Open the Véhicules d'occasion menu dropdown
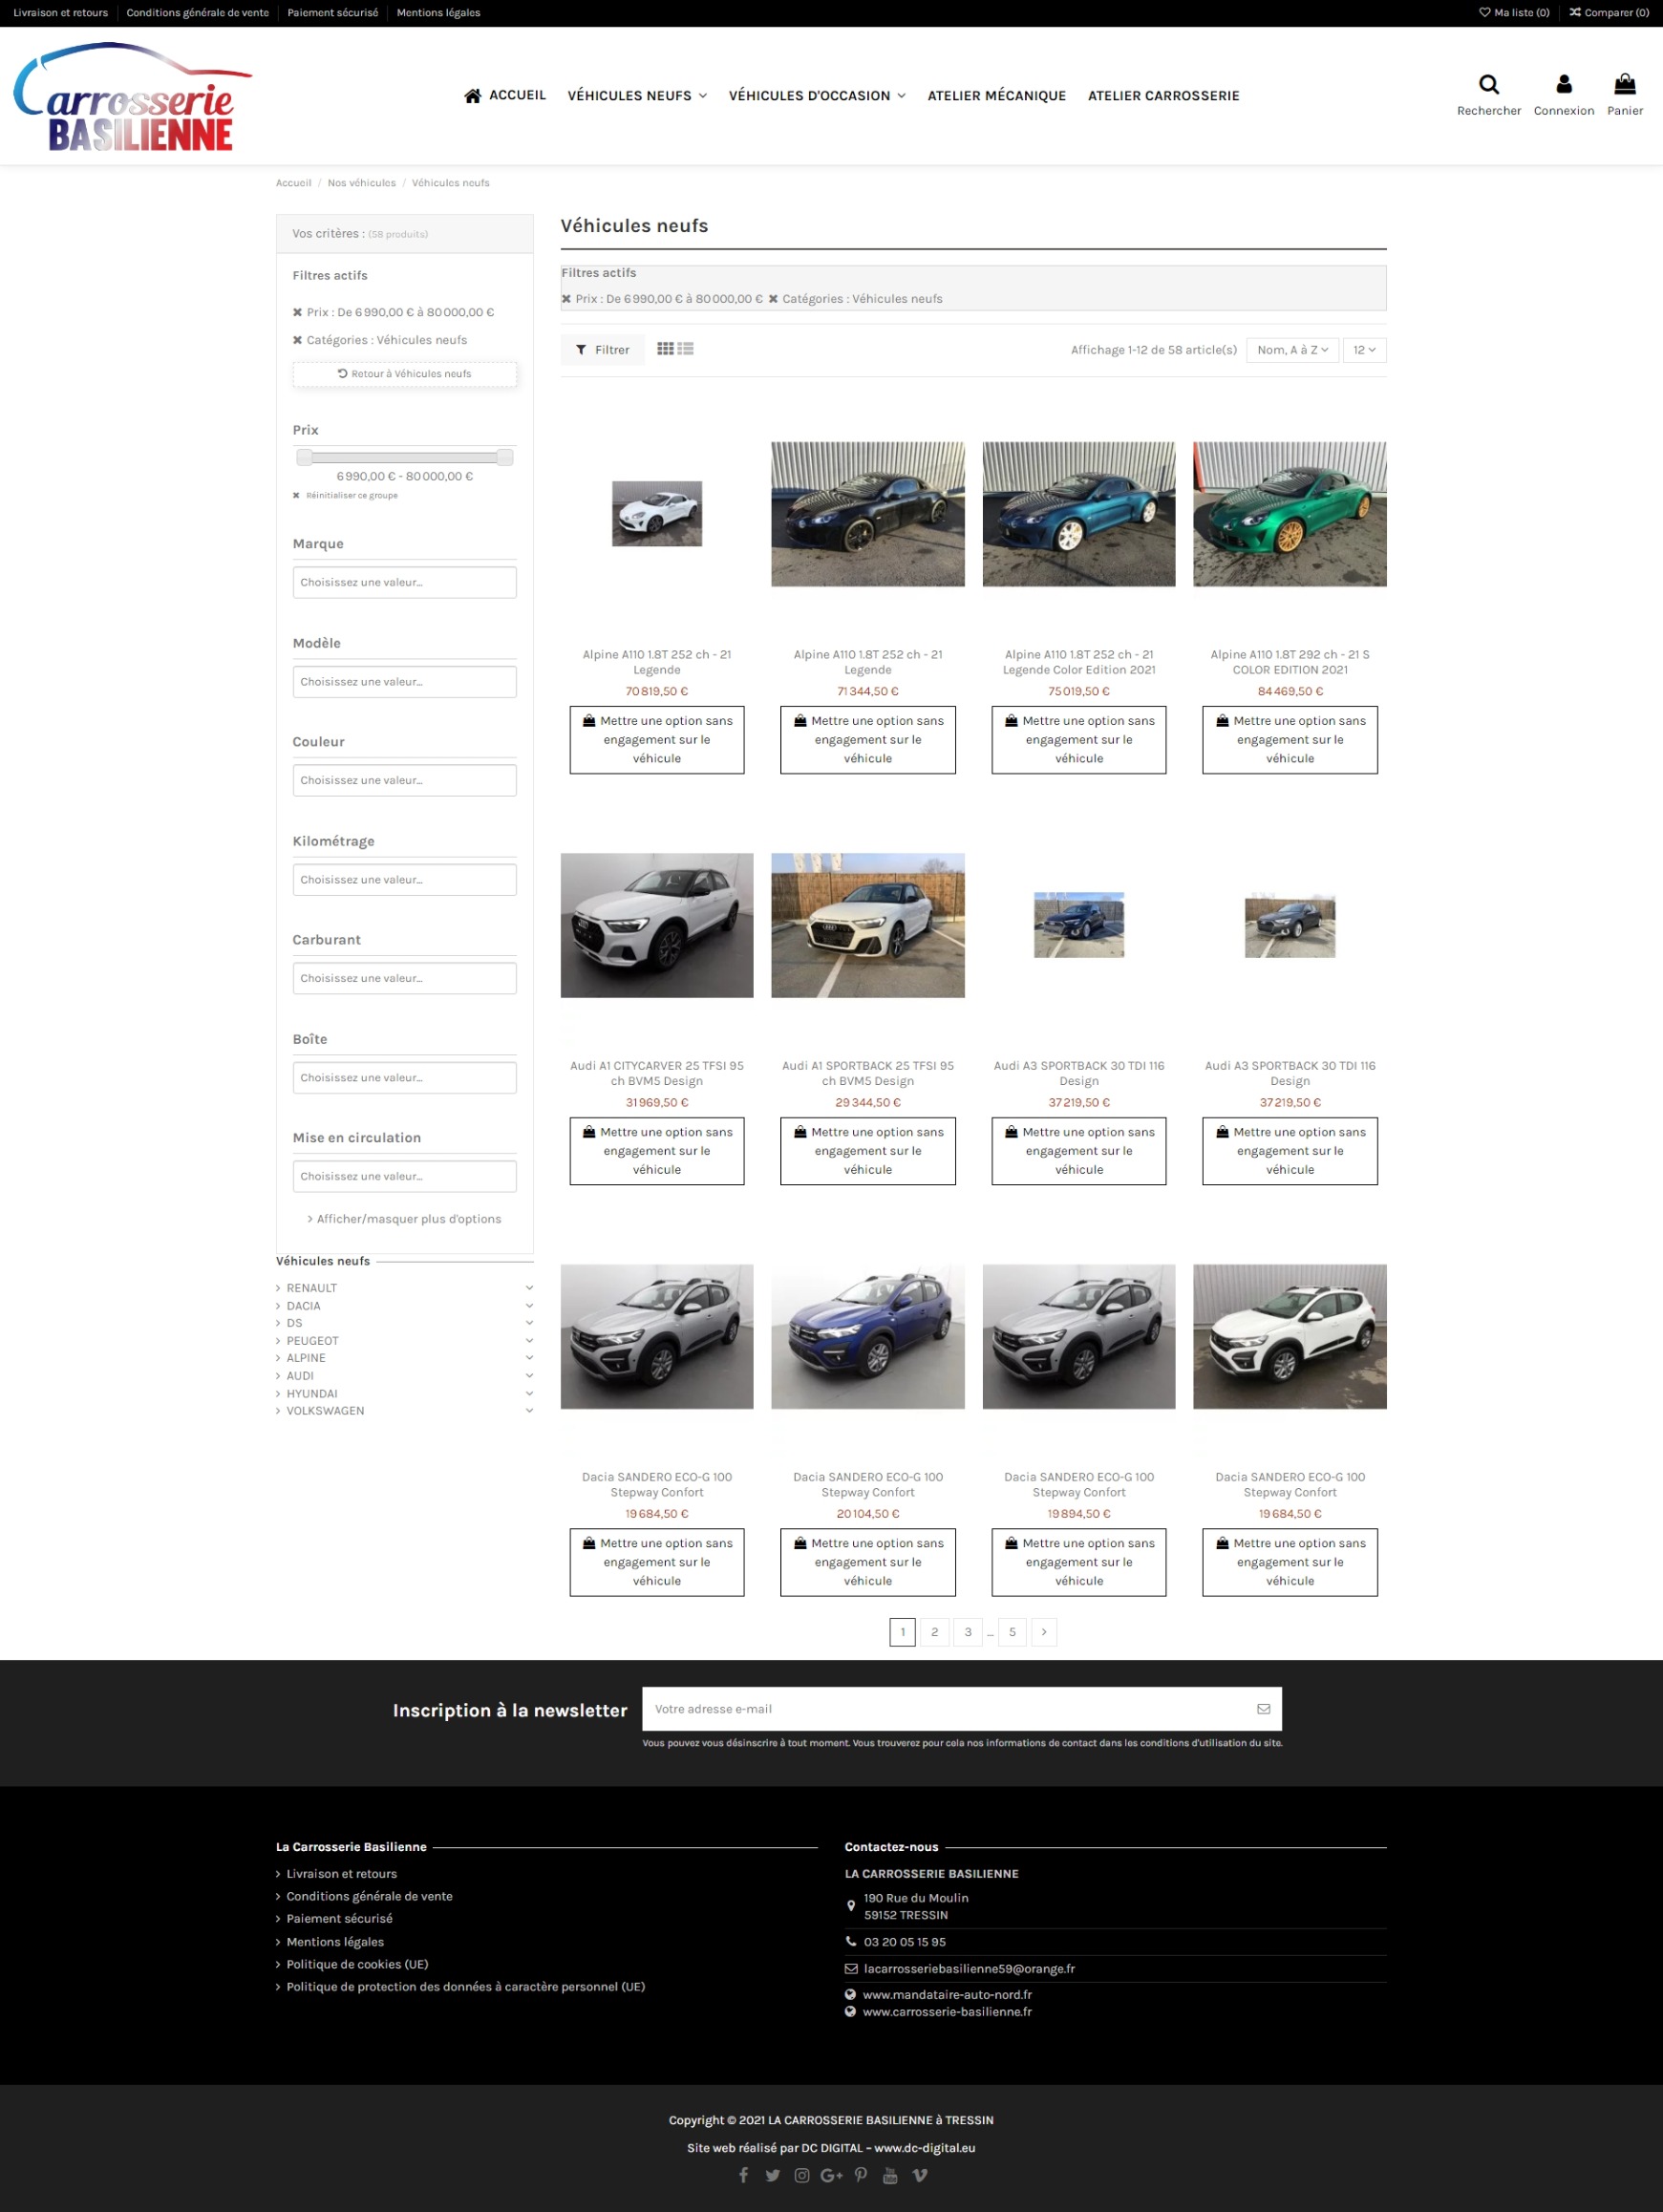Image resolution: width=1663 pixels, height=2212 pixels. coord(817,96)
